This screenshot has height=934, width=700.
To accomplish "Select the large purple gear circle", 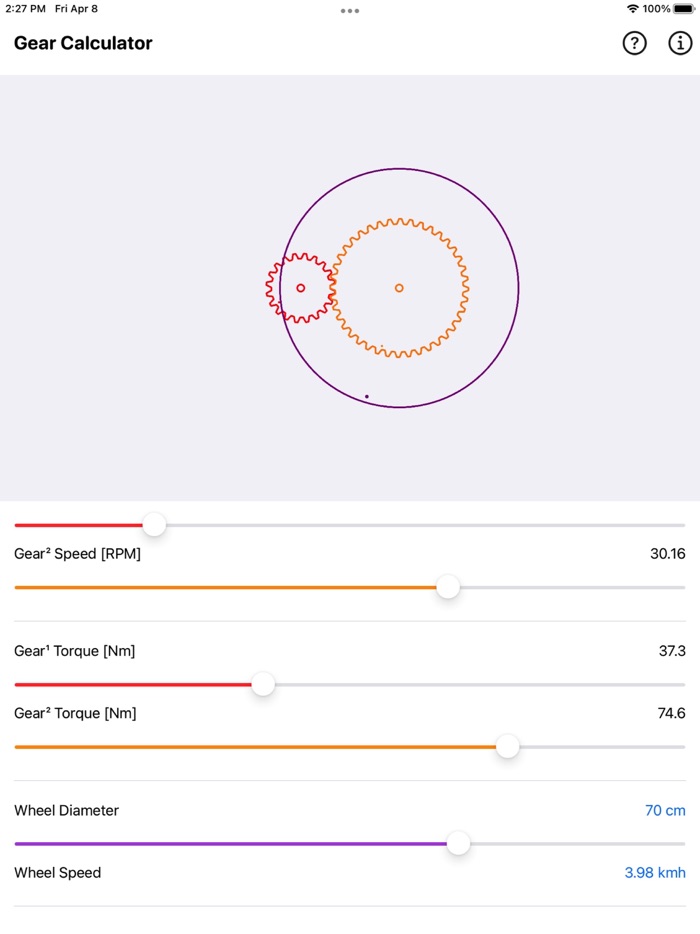I will 399,170.
